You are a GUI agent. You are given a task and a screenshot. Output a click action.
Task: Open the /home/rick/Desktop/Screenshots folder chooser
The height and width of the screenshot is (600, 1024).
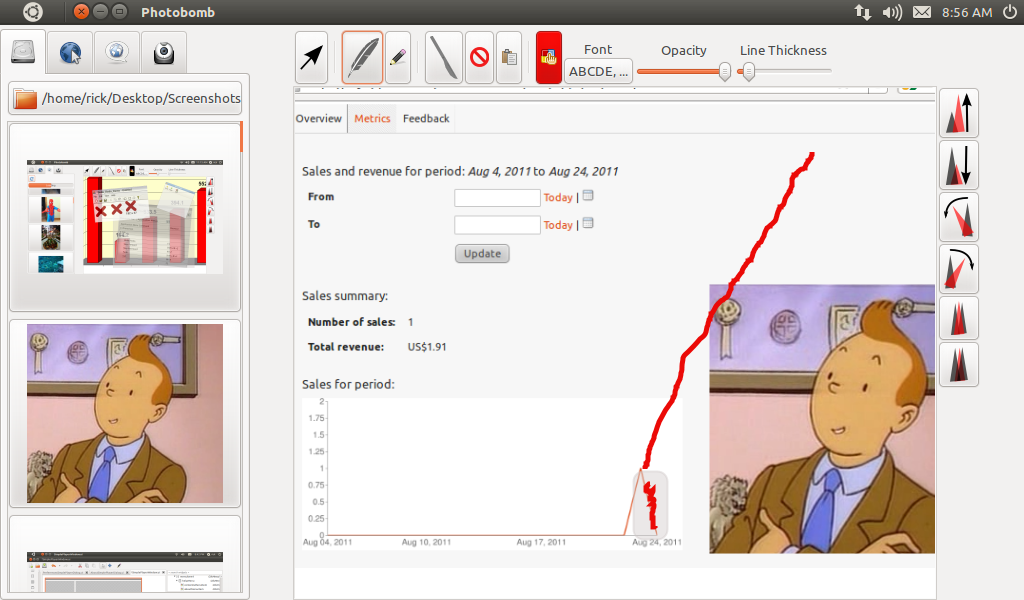pyautogui.click(x=125, y=99)
